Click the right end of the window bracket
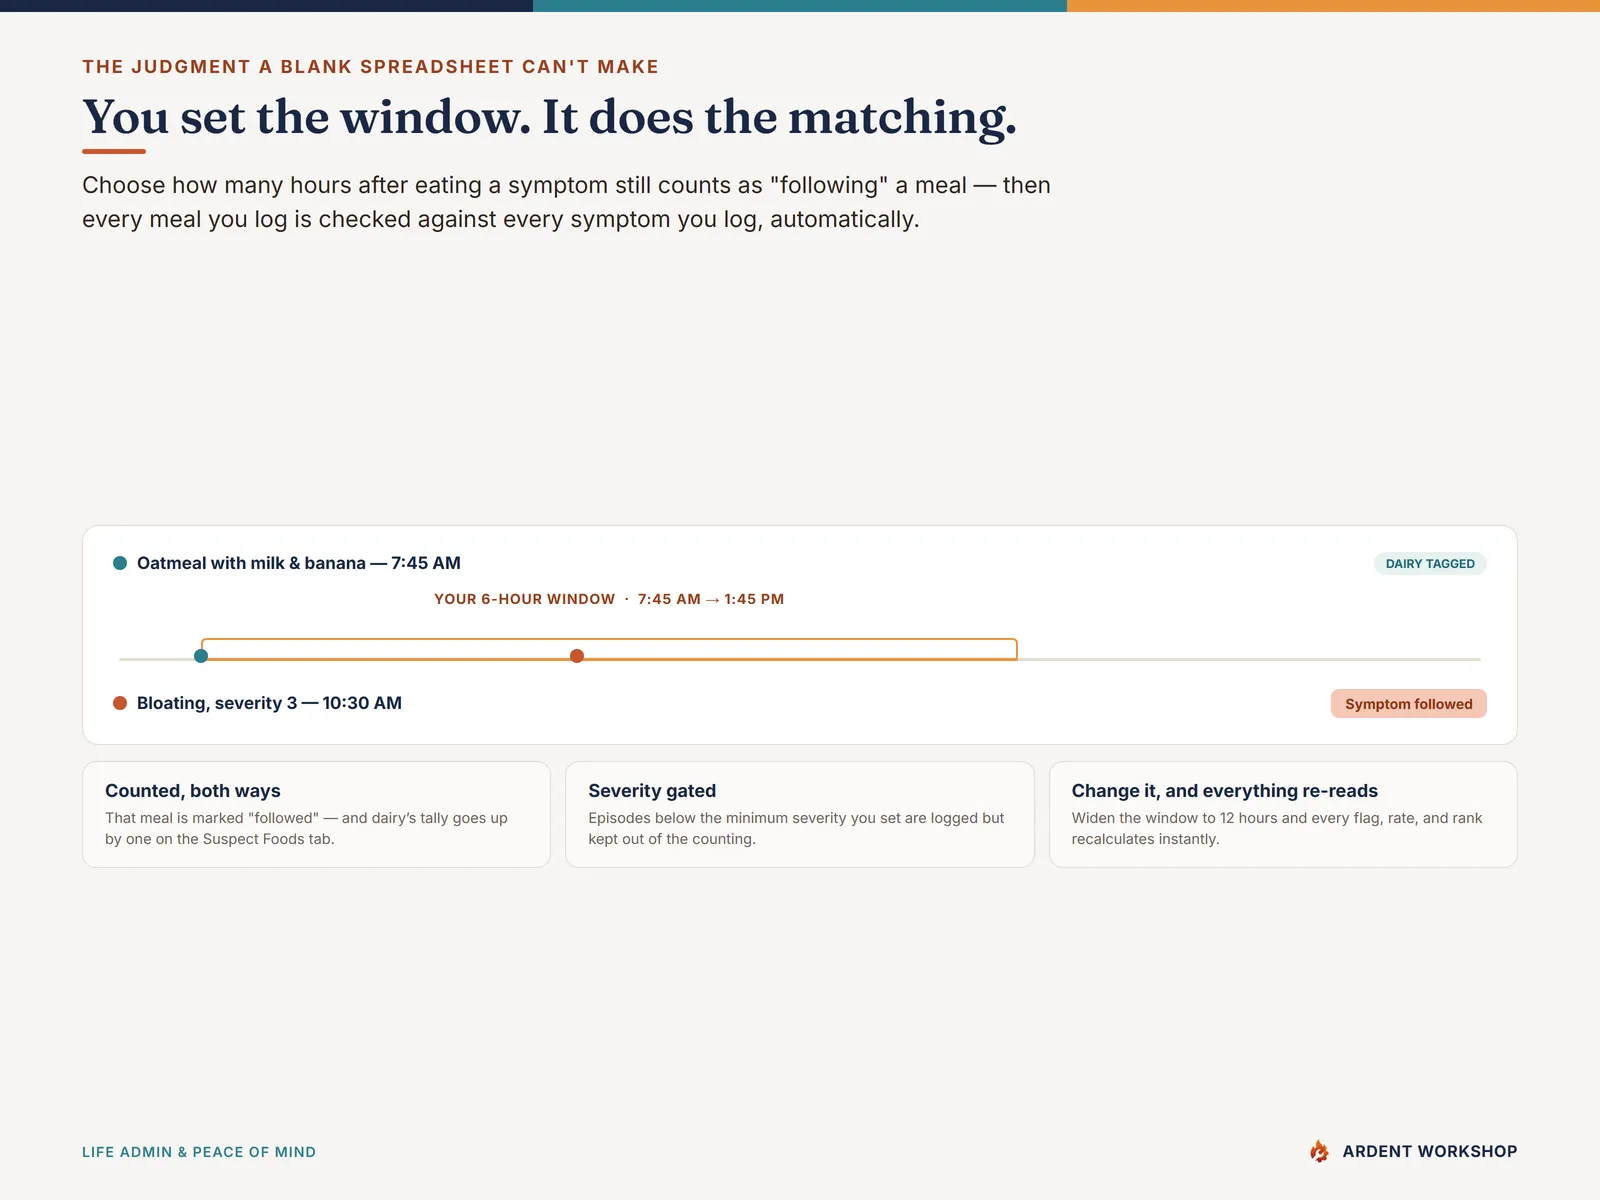 click(1016, 649)
